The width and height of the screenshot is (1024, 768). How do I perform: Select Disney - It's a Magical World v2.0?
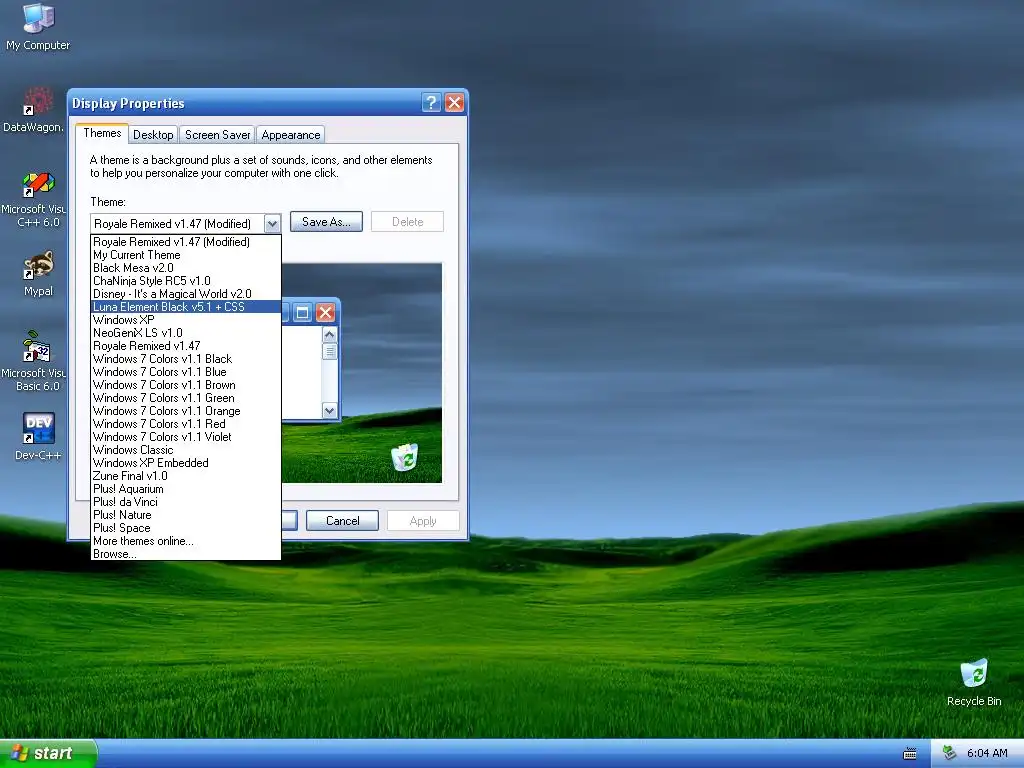click(x=186, y=294)
